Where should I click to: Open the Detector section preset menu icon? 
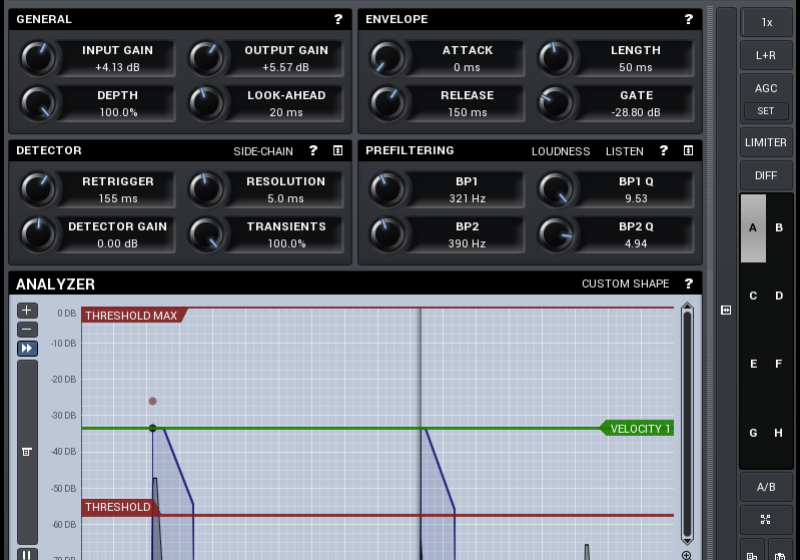pyautogui.click(x=338, y=151)
